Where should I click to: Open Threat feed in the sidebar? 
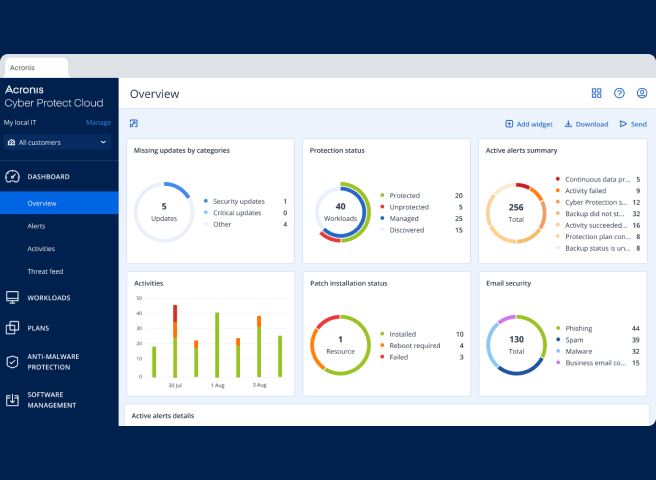pyautogui.click(x=45, y=271)
